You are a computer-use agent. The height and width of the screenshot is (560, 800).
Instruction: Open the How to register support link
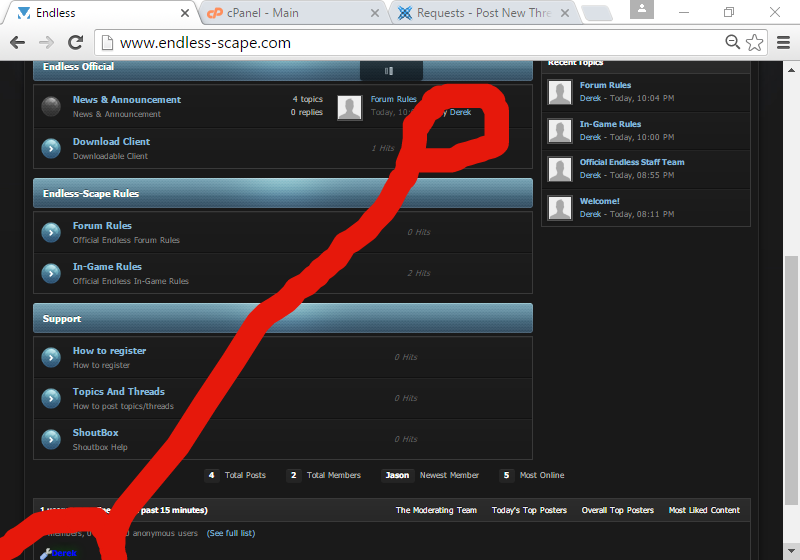pyautogui.click(x=109, y=351)
